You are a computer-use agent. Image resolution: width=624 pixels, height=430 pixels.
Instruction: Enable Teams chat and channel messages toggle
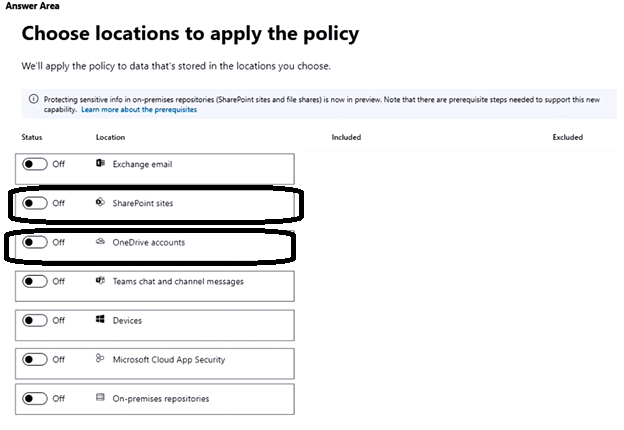[x=35, y=281]
